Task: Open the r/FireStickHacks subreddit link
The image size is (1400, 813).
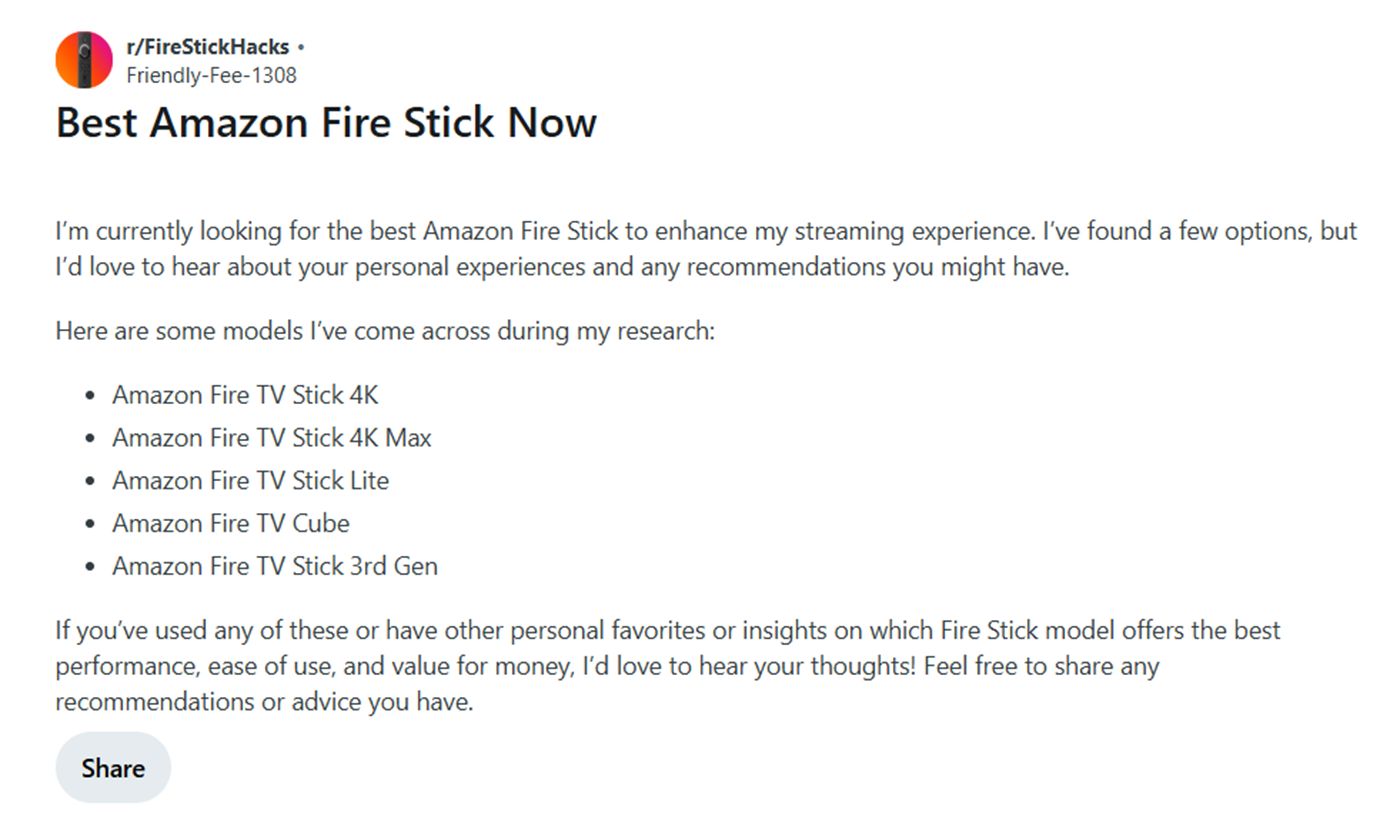Action: pos(208,47)
